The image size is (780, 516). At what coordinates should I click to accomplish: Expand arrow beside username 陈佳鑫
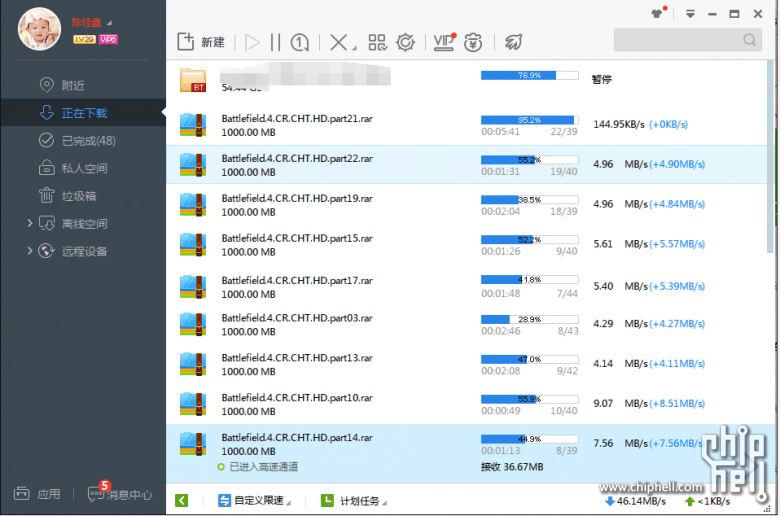click(x=109, y=23)
